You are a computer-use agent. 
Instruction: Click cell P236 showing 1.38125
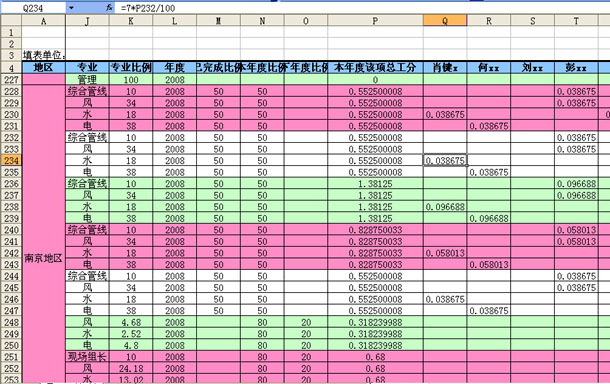[375, 184]
